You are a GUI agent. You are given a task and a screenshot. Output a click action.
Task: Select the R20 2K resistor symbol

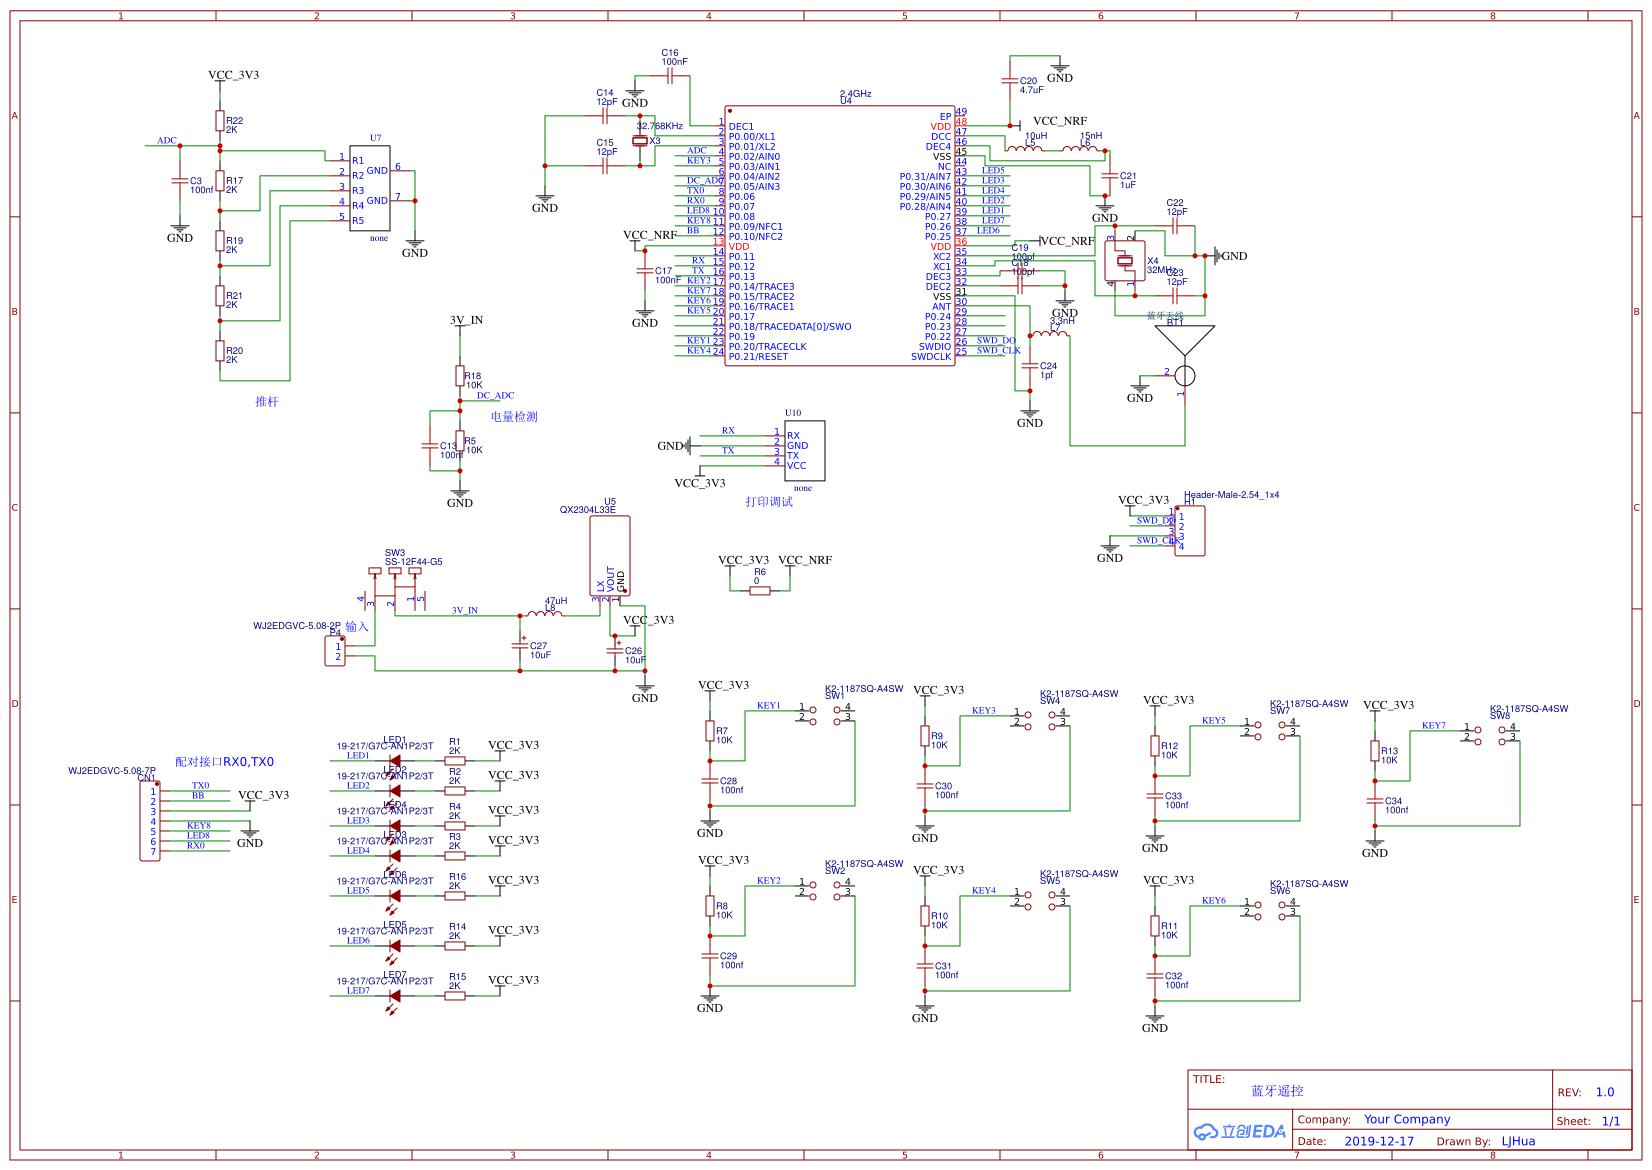point(220,351)
